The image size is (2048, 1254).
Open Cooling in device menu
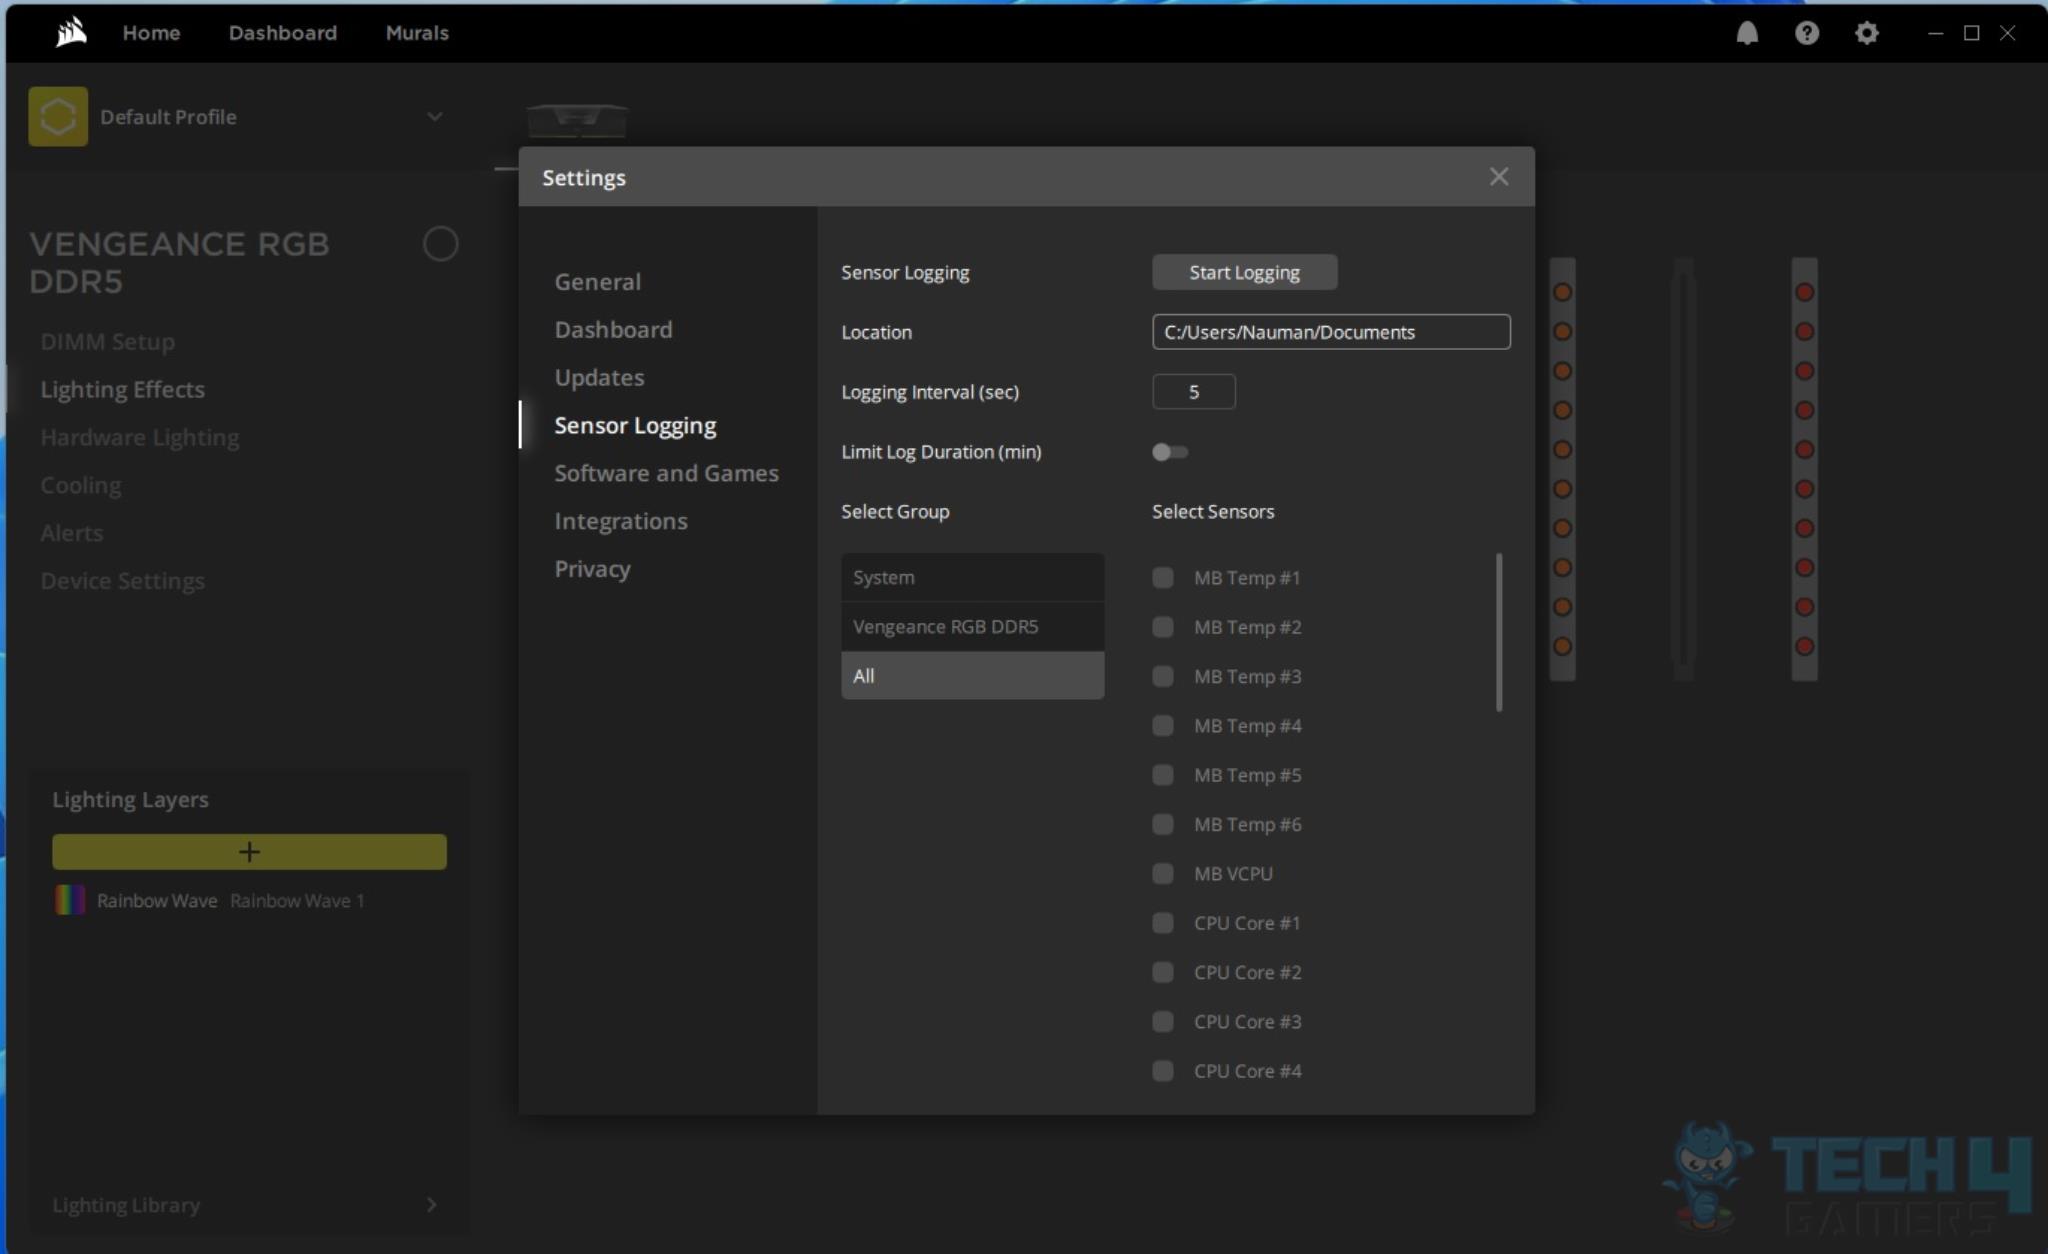coord(81,486)
